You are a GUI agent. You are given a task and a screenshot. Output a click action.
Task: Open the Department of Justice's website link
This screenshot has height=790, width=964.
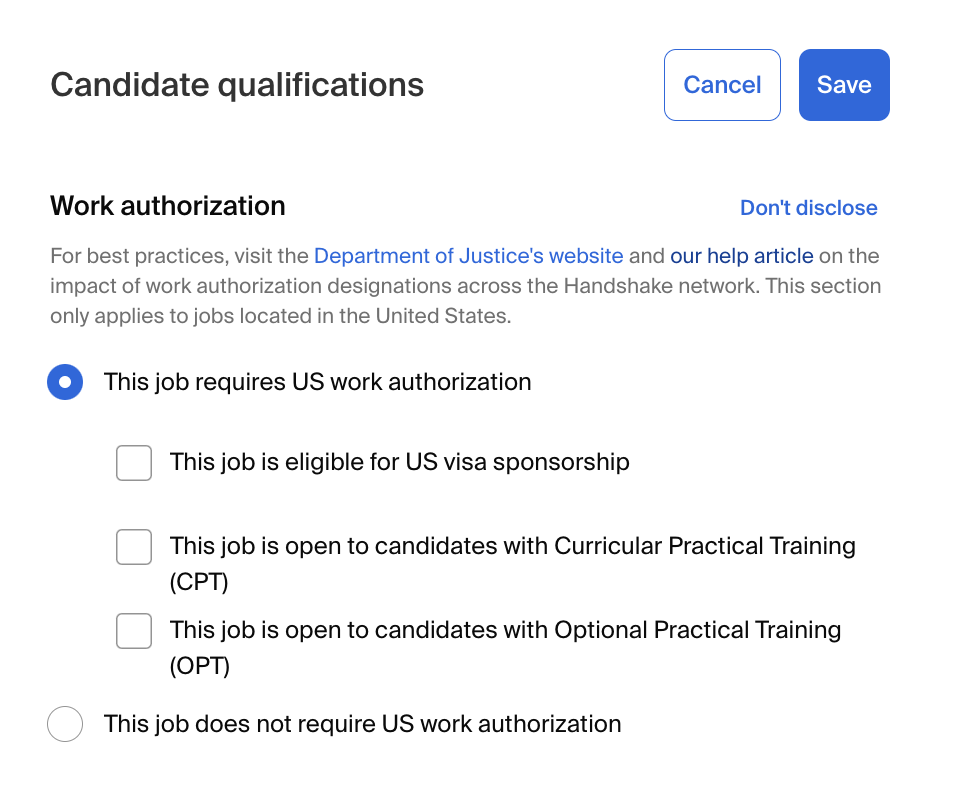pos(468,256)
